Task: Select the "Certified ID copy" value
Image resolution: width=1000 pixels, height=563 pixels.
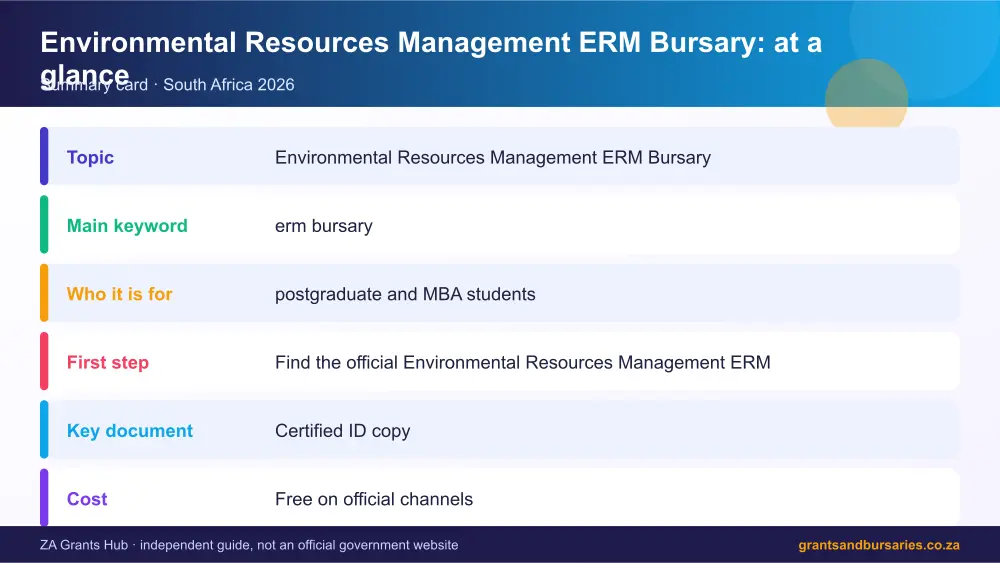Action: tap(342, 430)
